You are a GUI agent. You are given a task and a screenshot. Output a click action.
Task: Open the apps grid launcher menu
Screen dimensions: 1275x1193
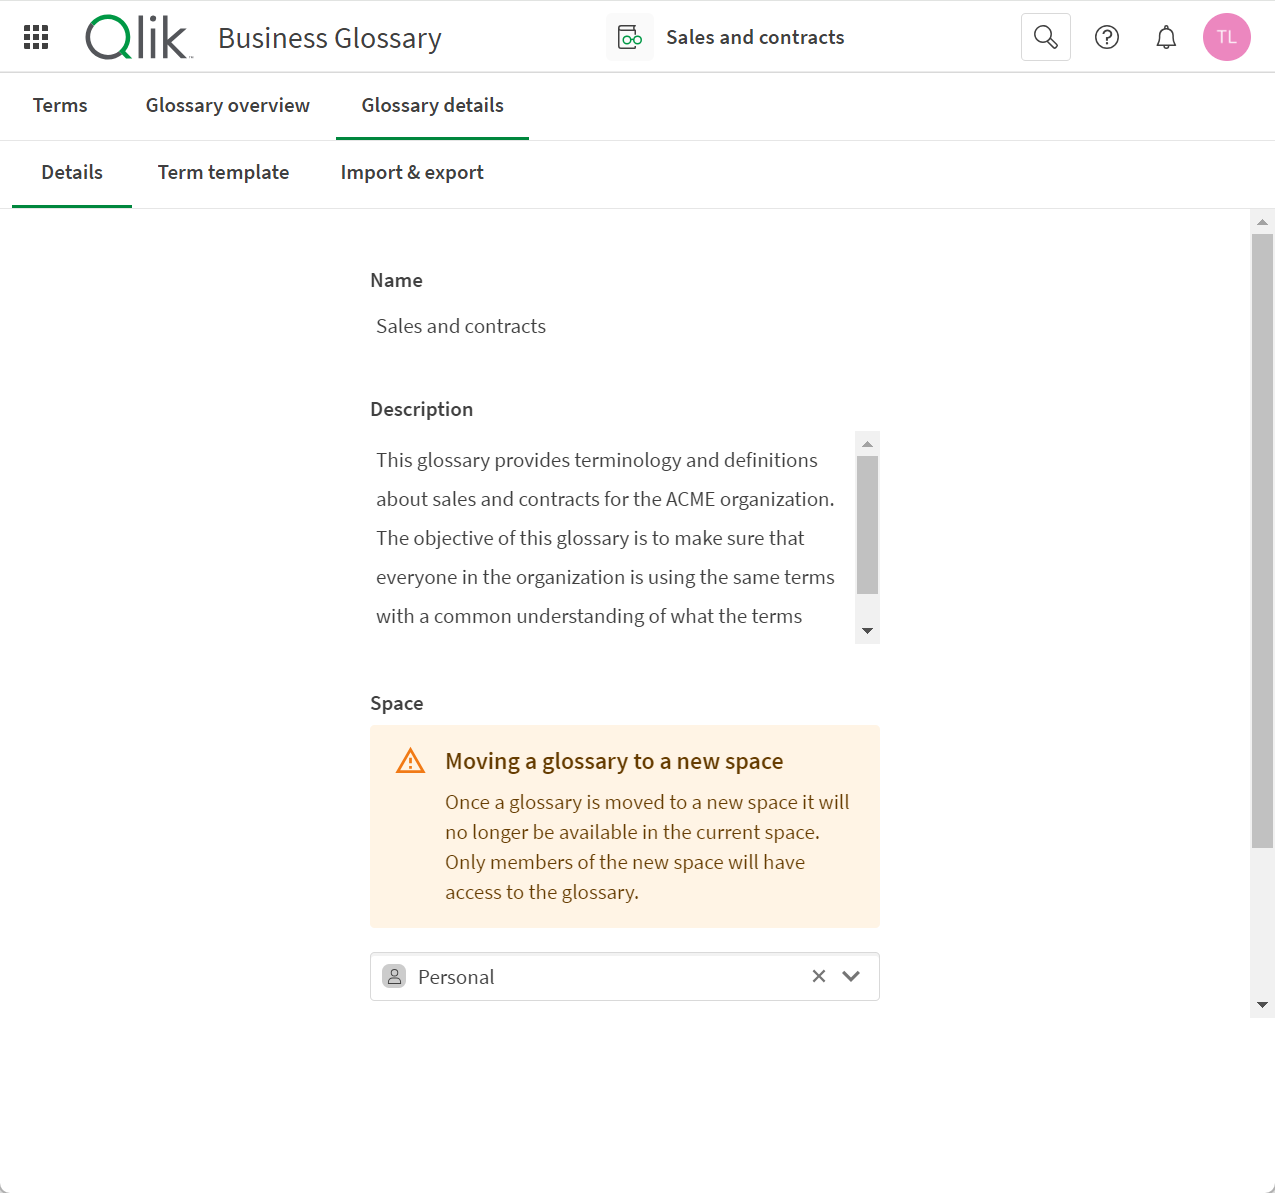36,37
